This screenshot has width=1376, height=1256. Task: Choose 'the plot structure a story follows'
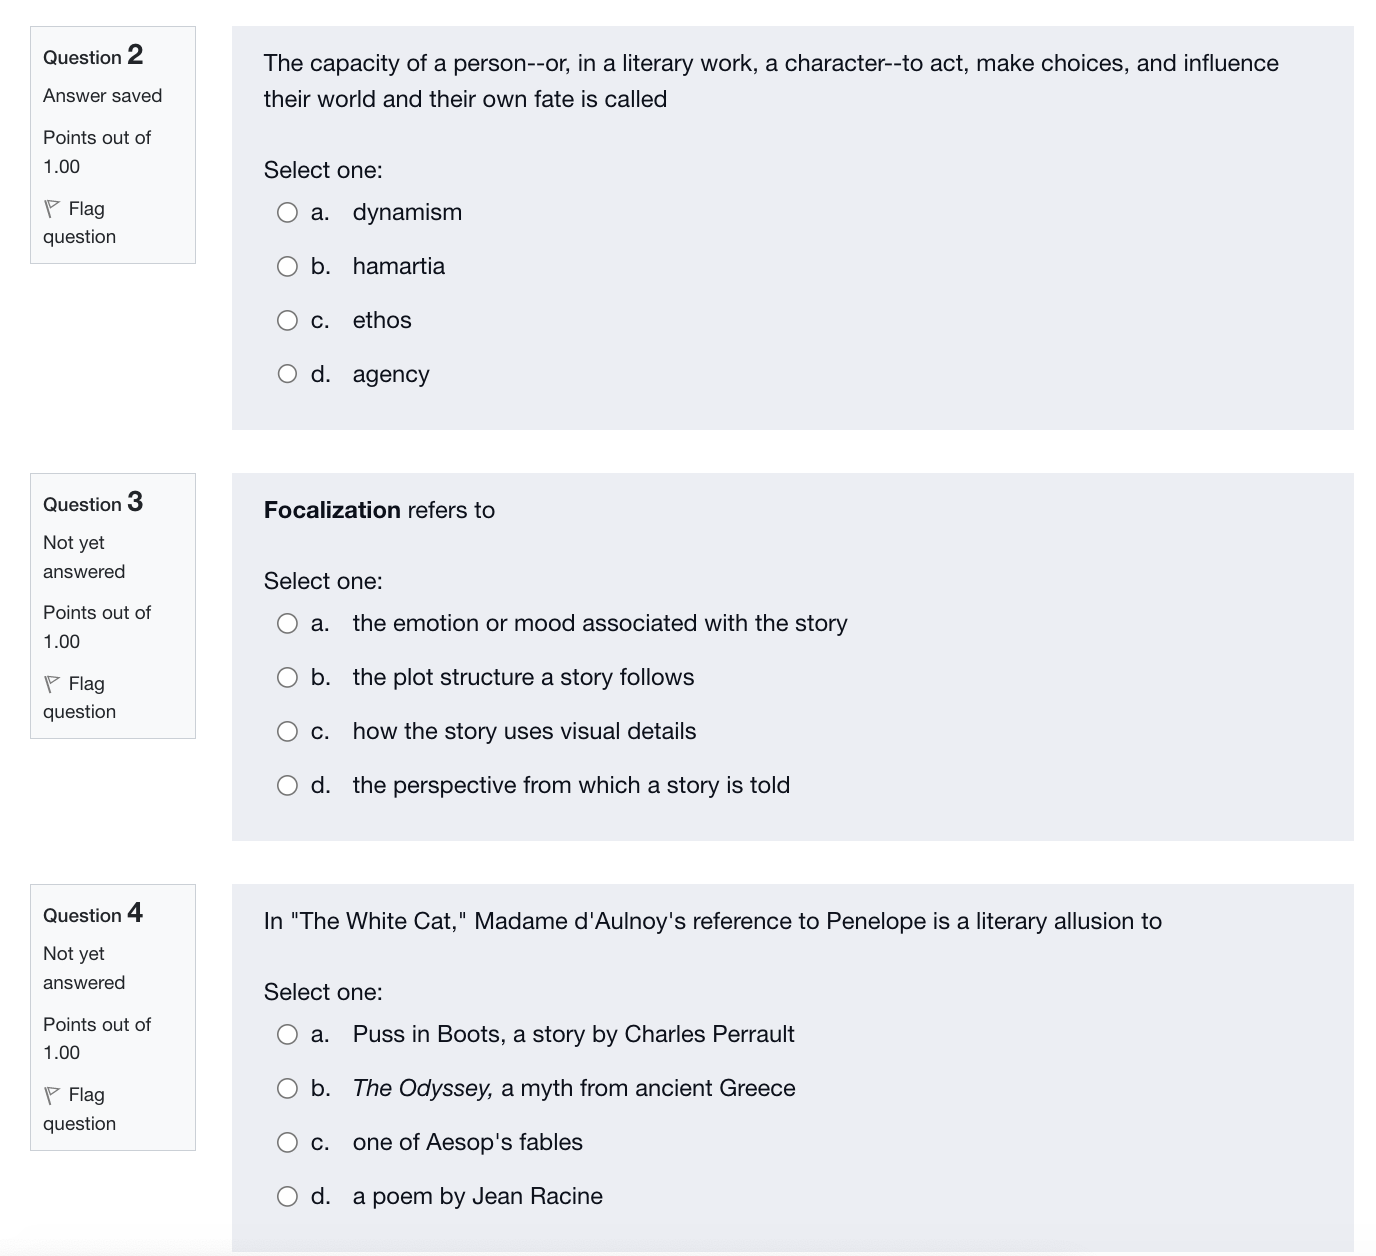287,677
